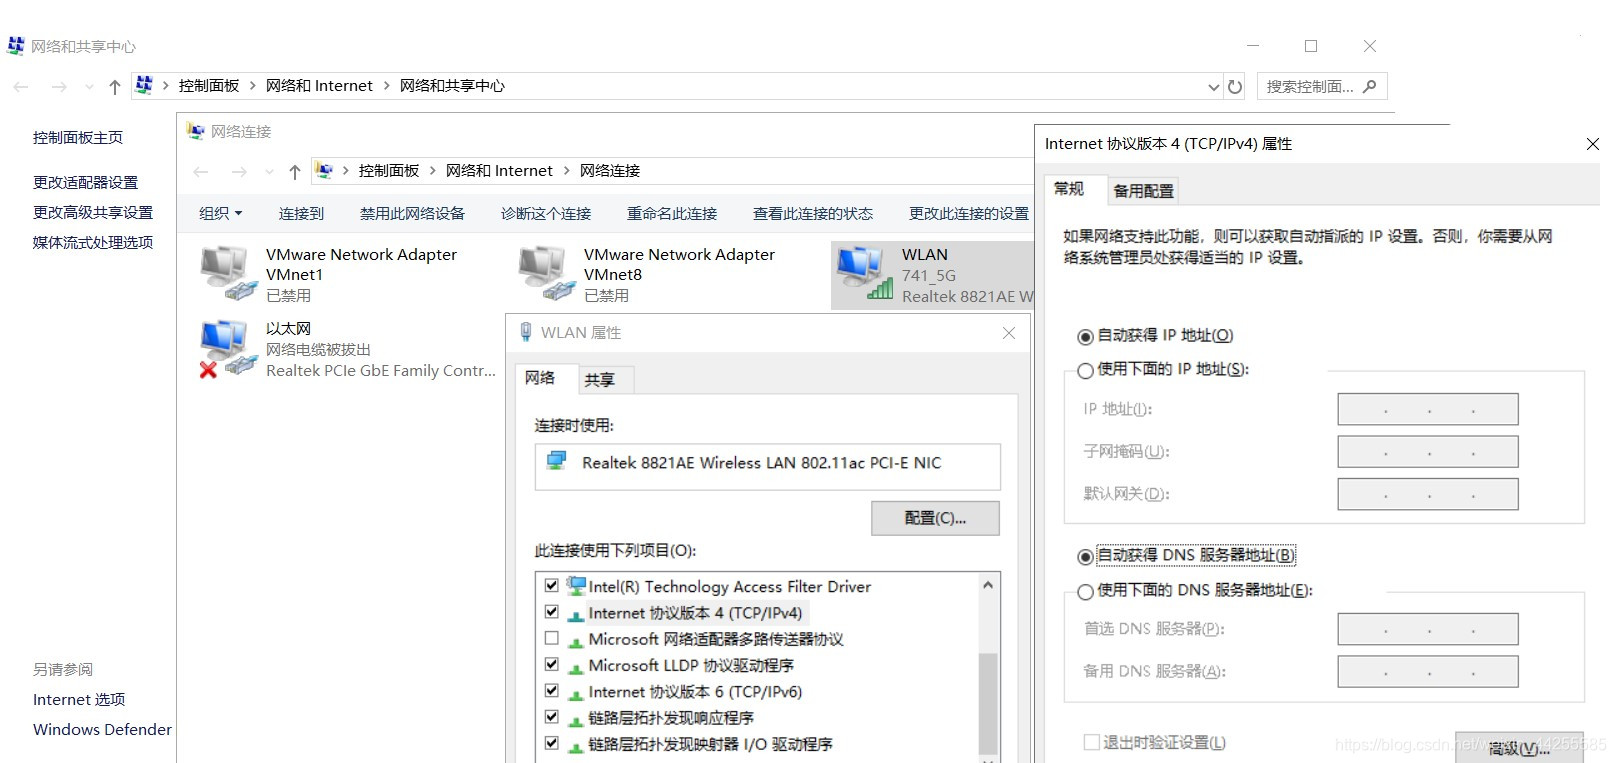Click the back arrow in Network and Sharing Center
Image resolution: width=1616 pixels, height=763 pixels.
click(x=21, y=87)
